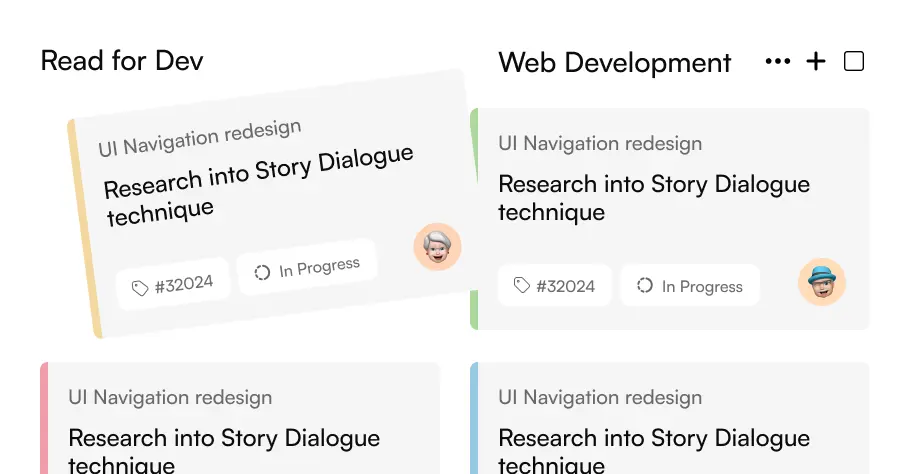Select the Web Development column heading
The image size is (910, 474).
coord(614,62)
